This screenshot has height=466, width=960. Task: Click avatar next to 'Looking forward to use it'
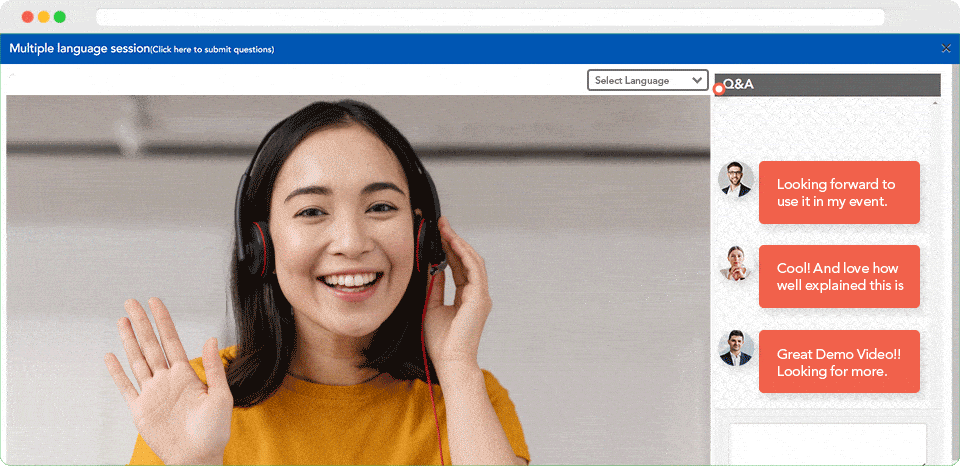[x=736, y=179]
